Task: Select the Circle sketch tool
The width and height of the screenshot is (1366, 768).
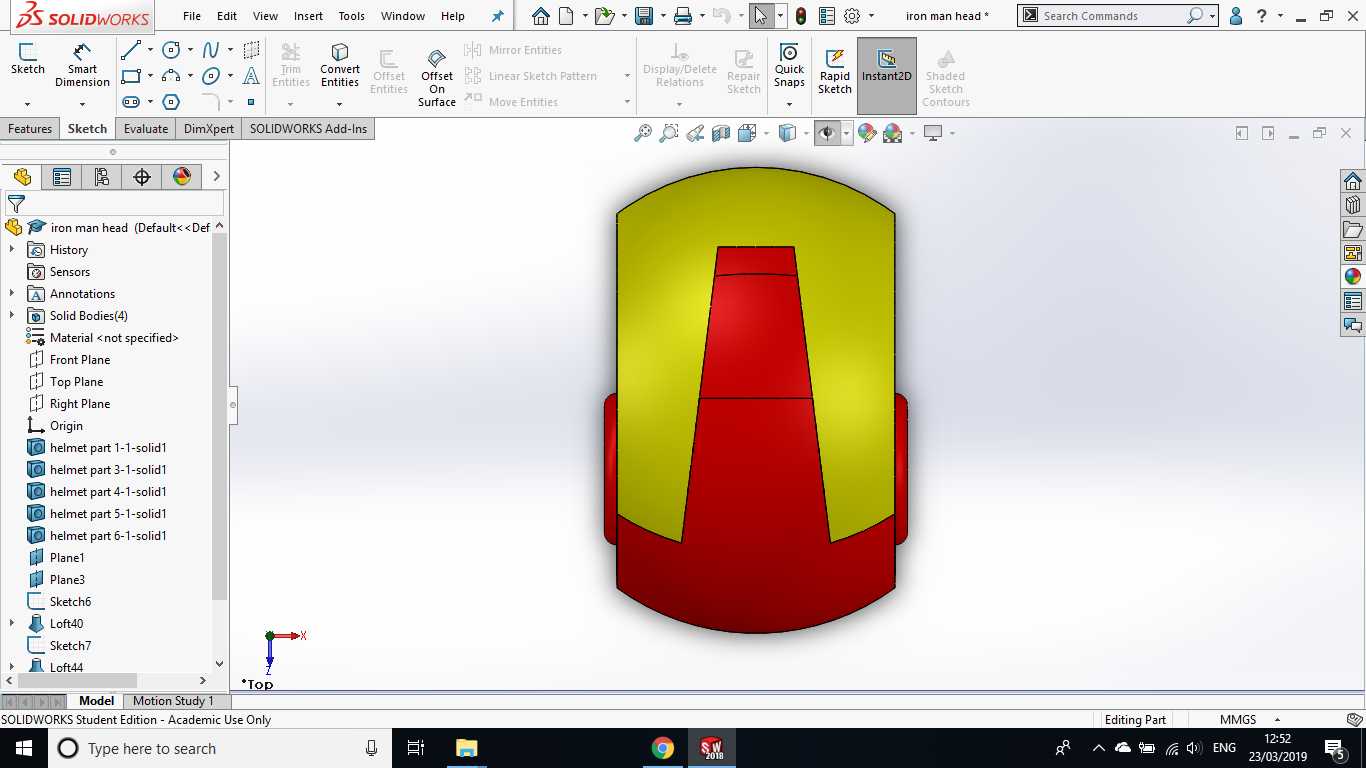Action: (171, 50)
